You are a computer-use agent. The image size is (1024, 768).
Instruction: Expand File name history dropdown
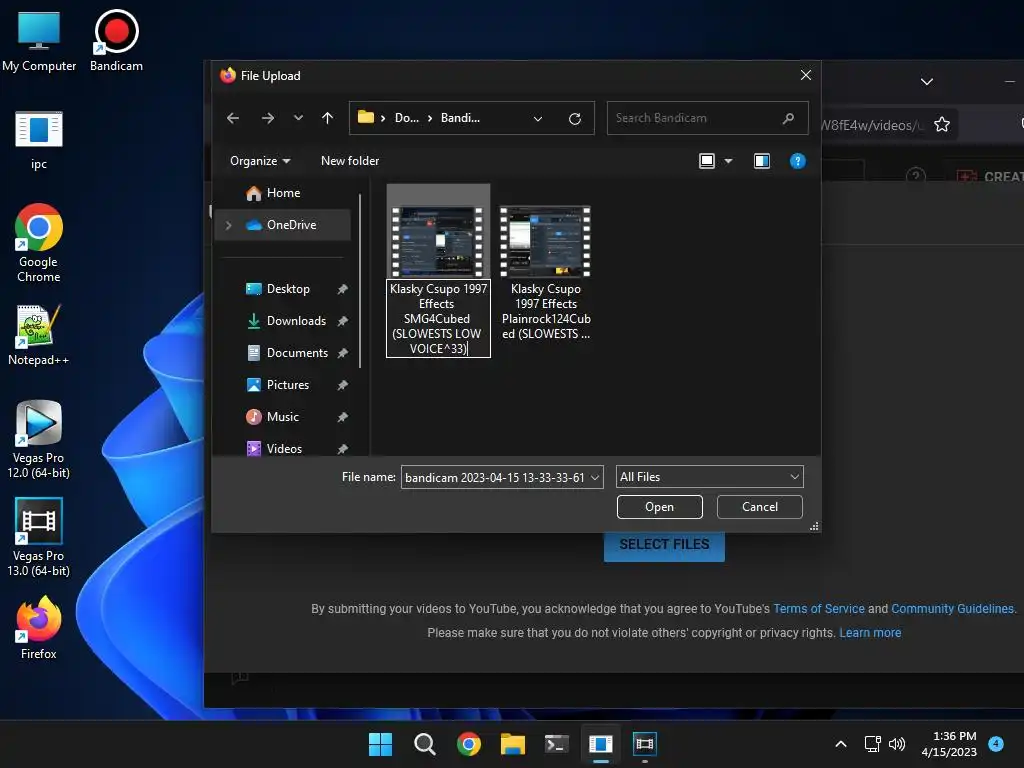click(x=595, y=477)
